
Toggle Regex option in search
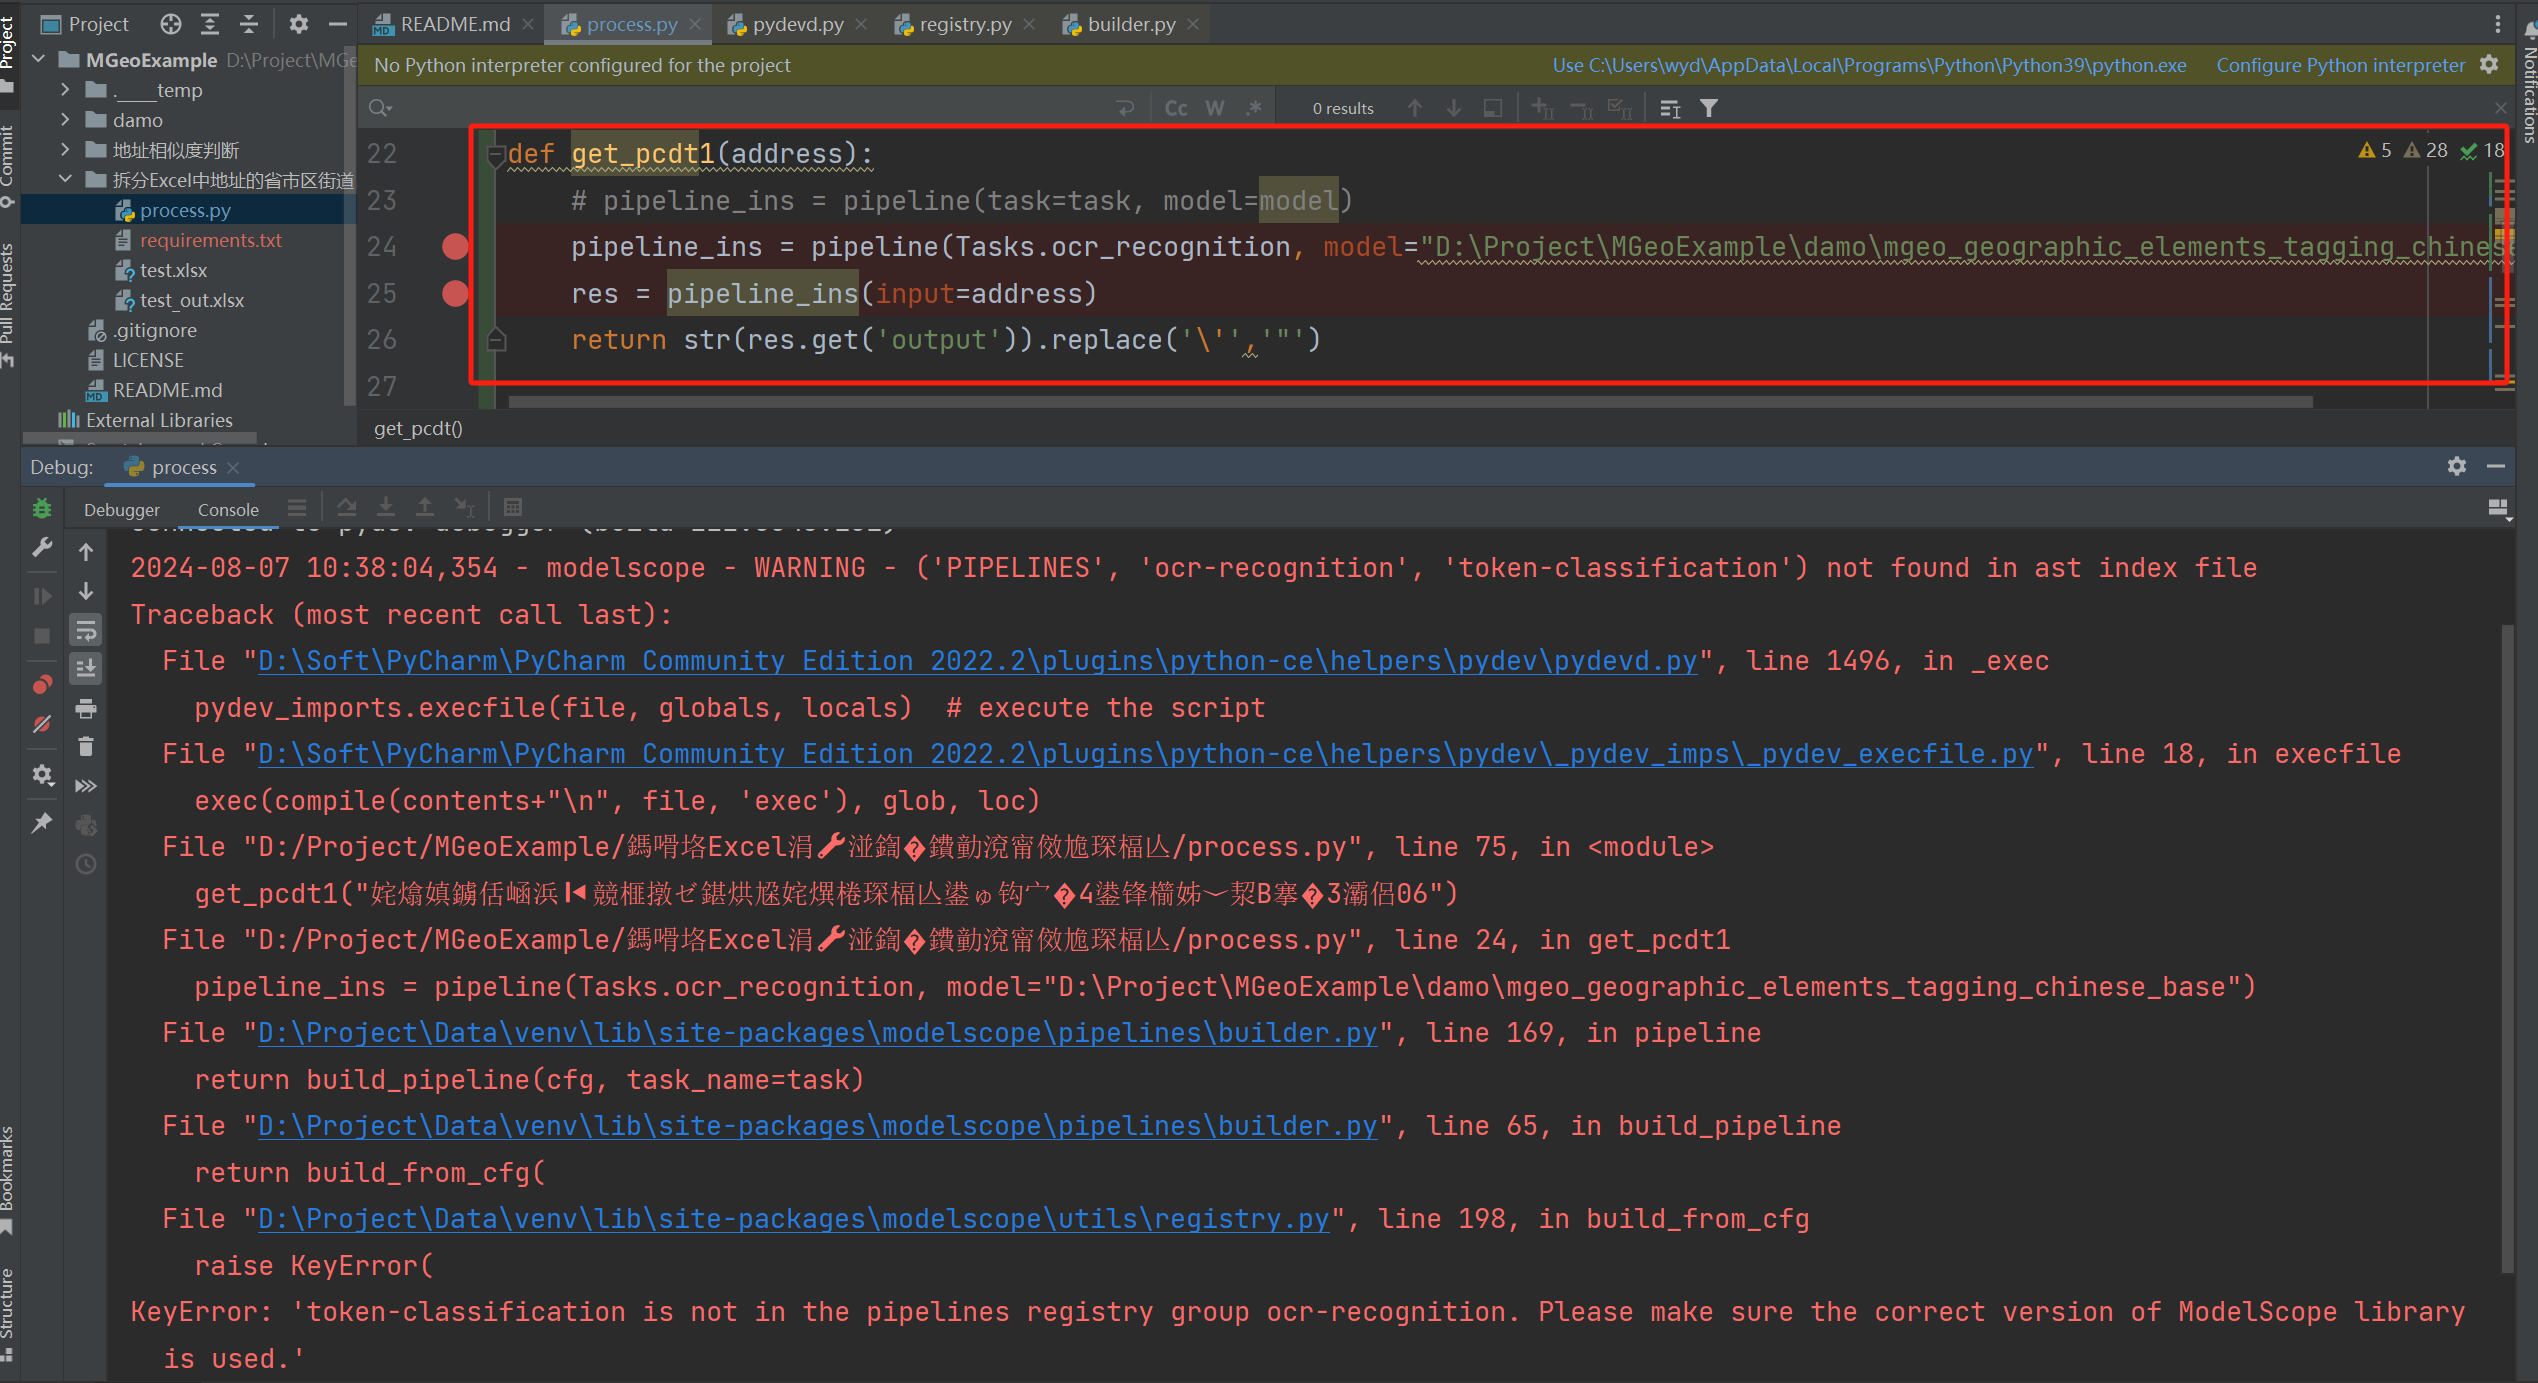point(1254,108)
